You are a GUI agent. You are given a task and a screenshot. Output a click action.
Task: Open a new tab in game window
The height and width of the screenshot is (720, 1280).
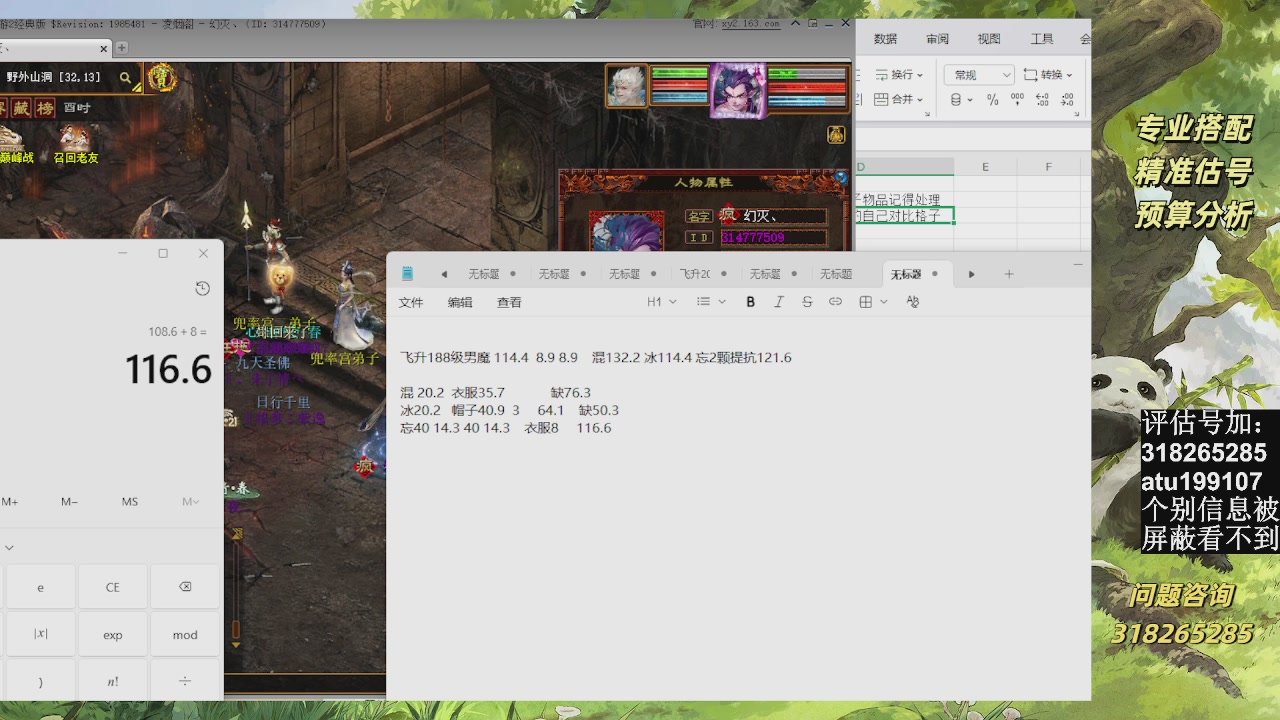[x=122, y=47]
